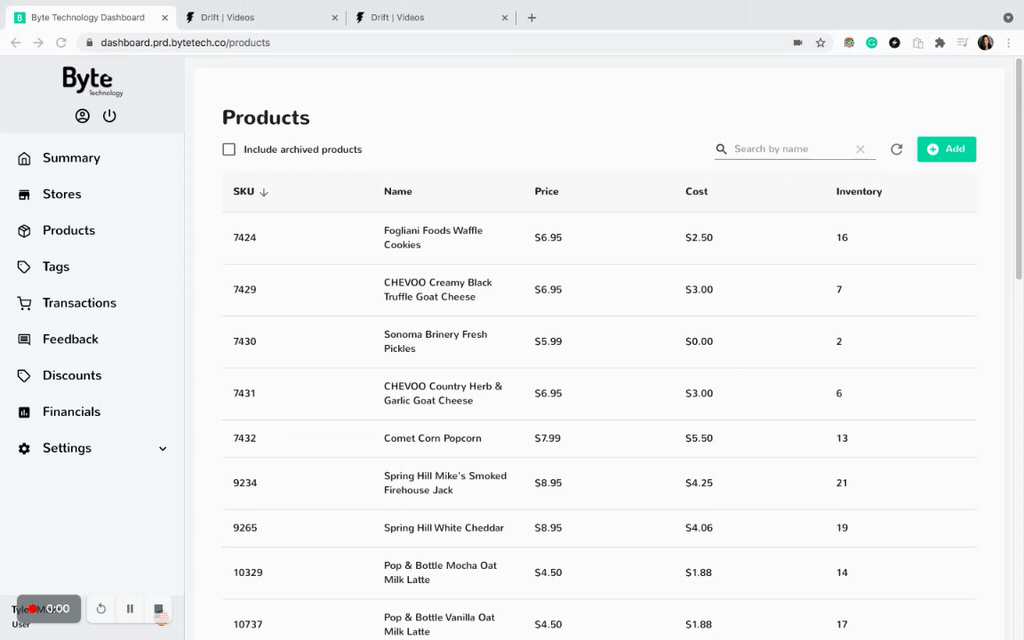This screenshot has height=640, width=1024.
Task: Go to the Tags section
Action: 56,267
